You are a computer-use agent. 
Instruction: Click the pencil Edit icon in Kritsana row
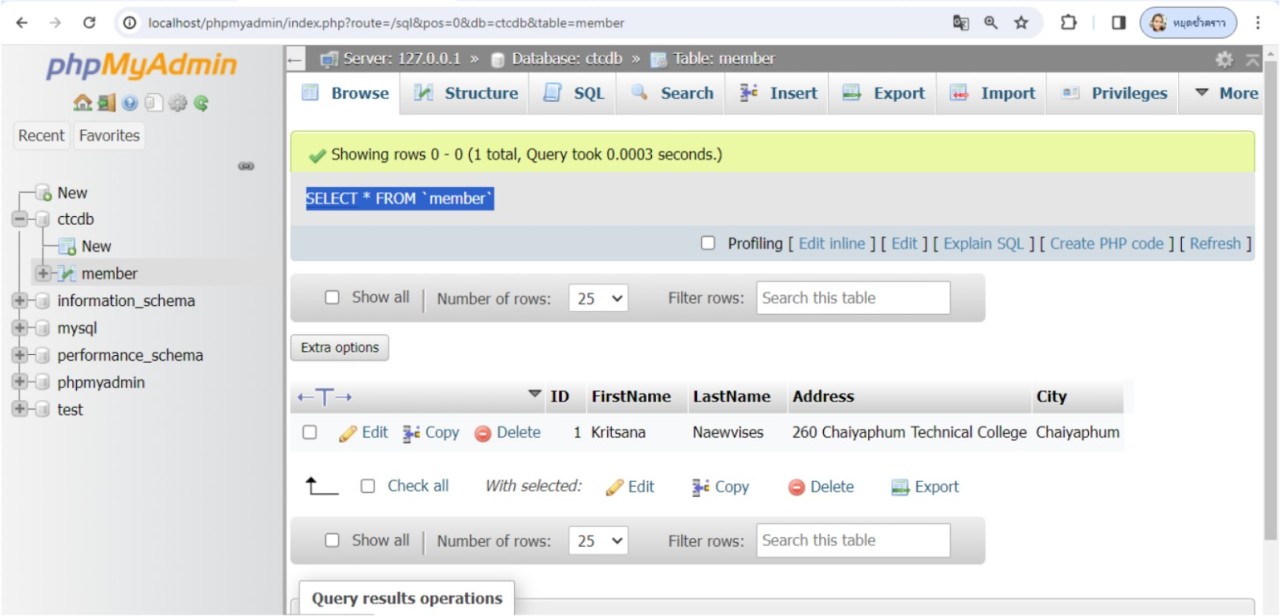click(348, 433)
